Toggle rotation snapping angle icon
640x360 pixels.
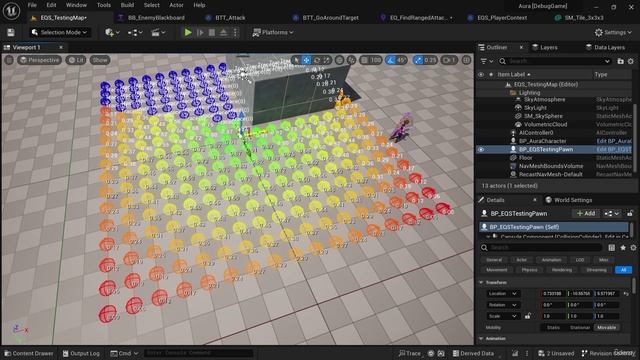coord(391,60)
